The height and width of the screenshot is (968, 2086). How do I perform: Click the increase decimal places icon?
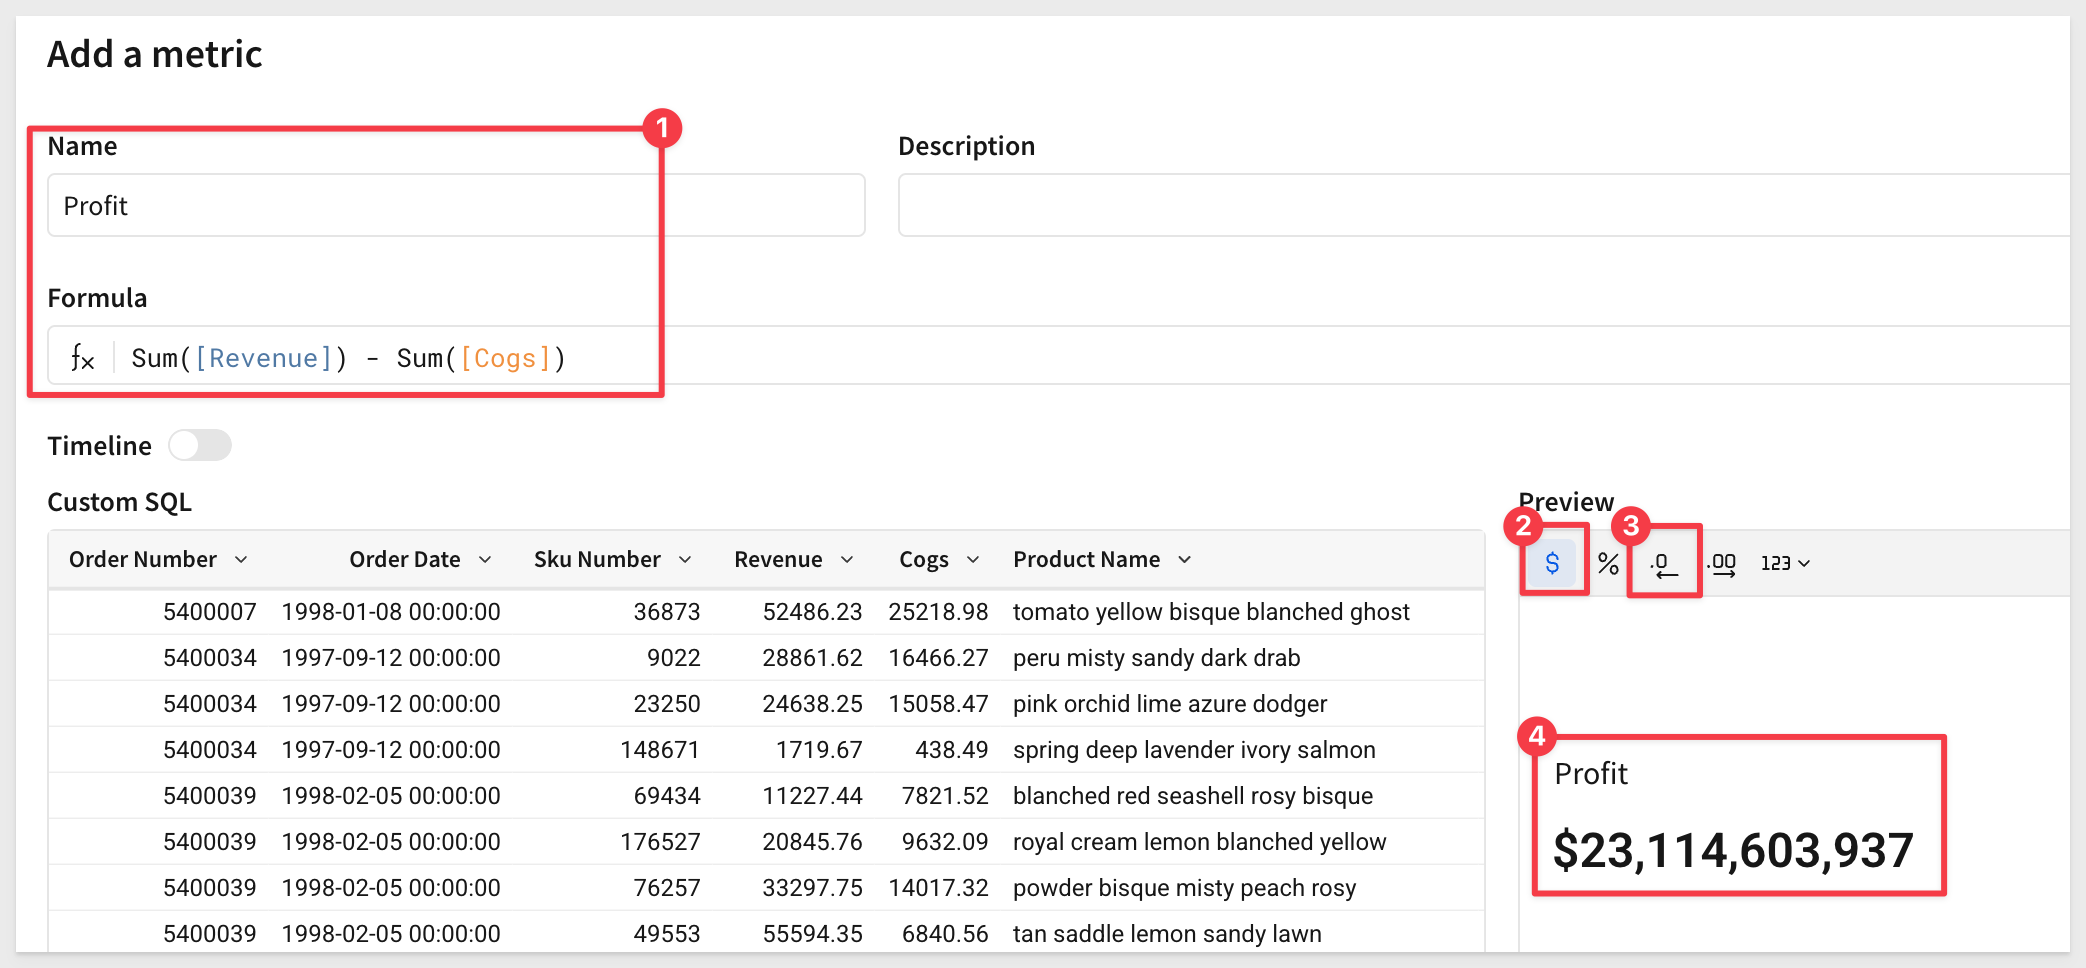pyautogui.click(x=1721, y=564)
